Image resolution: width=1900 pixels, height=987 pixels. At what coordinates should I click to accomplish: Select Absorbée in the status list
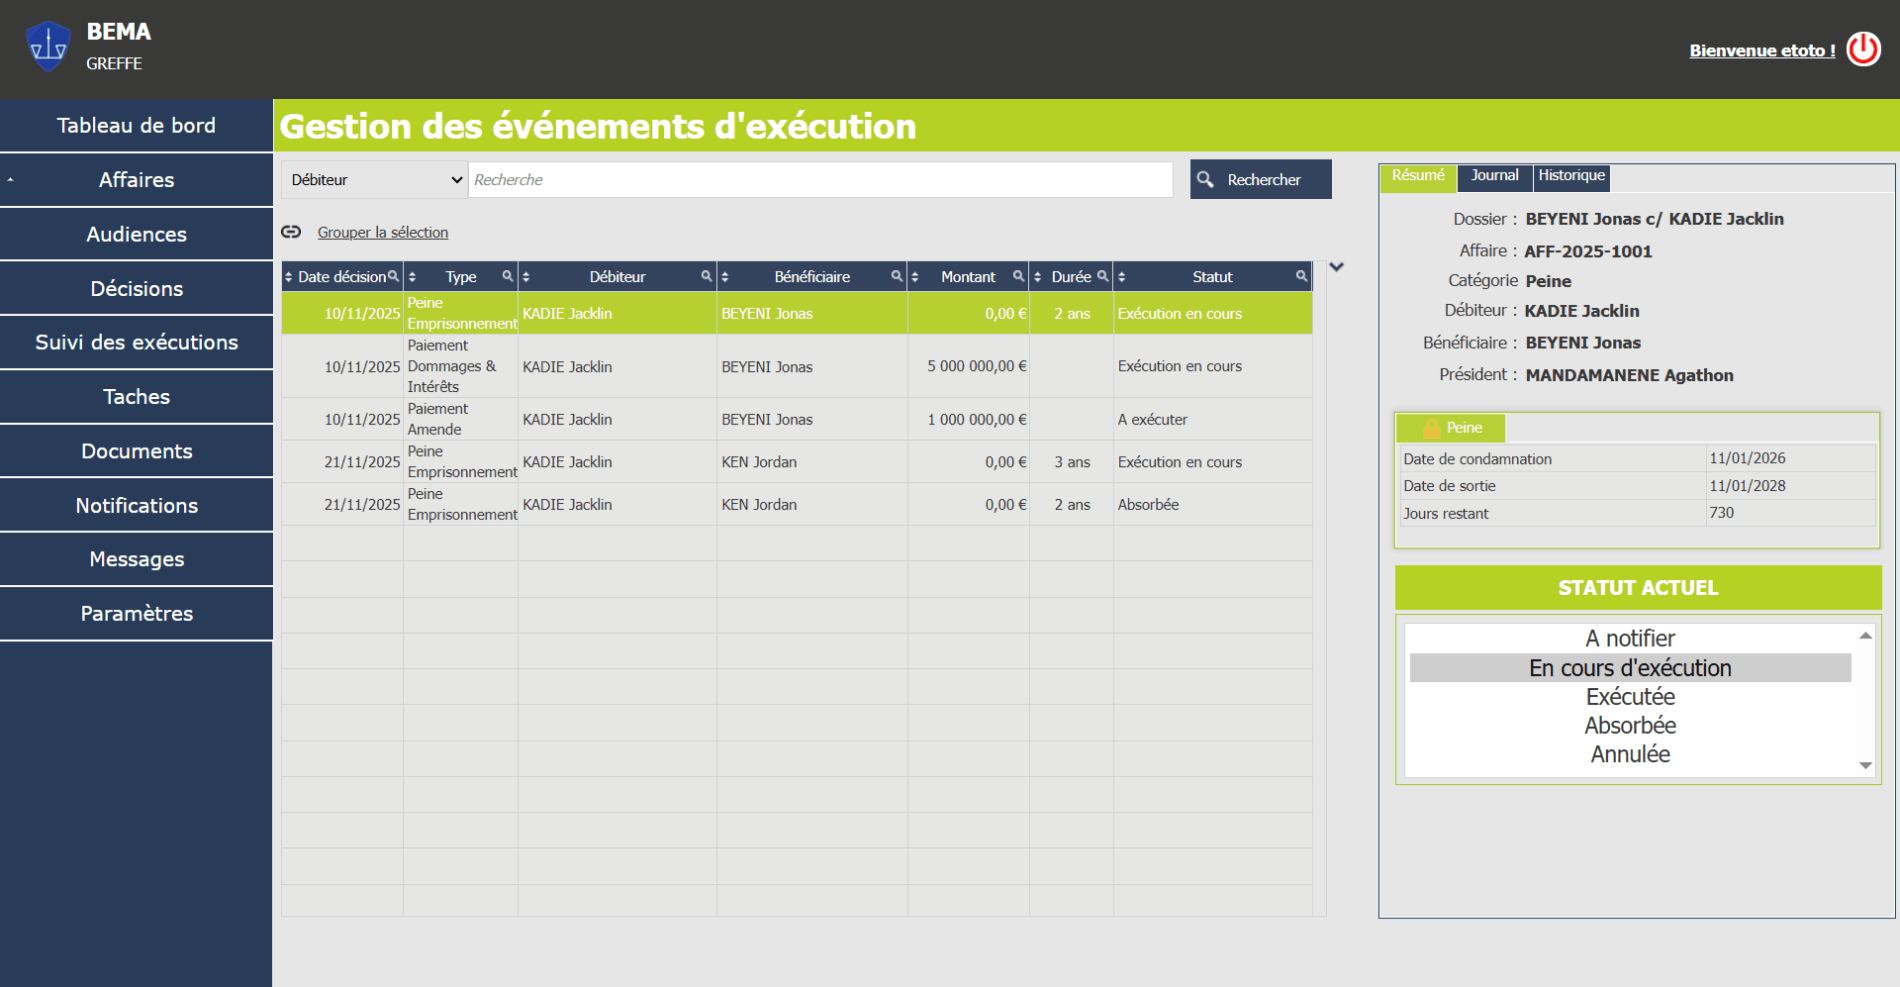(1629, 726)
